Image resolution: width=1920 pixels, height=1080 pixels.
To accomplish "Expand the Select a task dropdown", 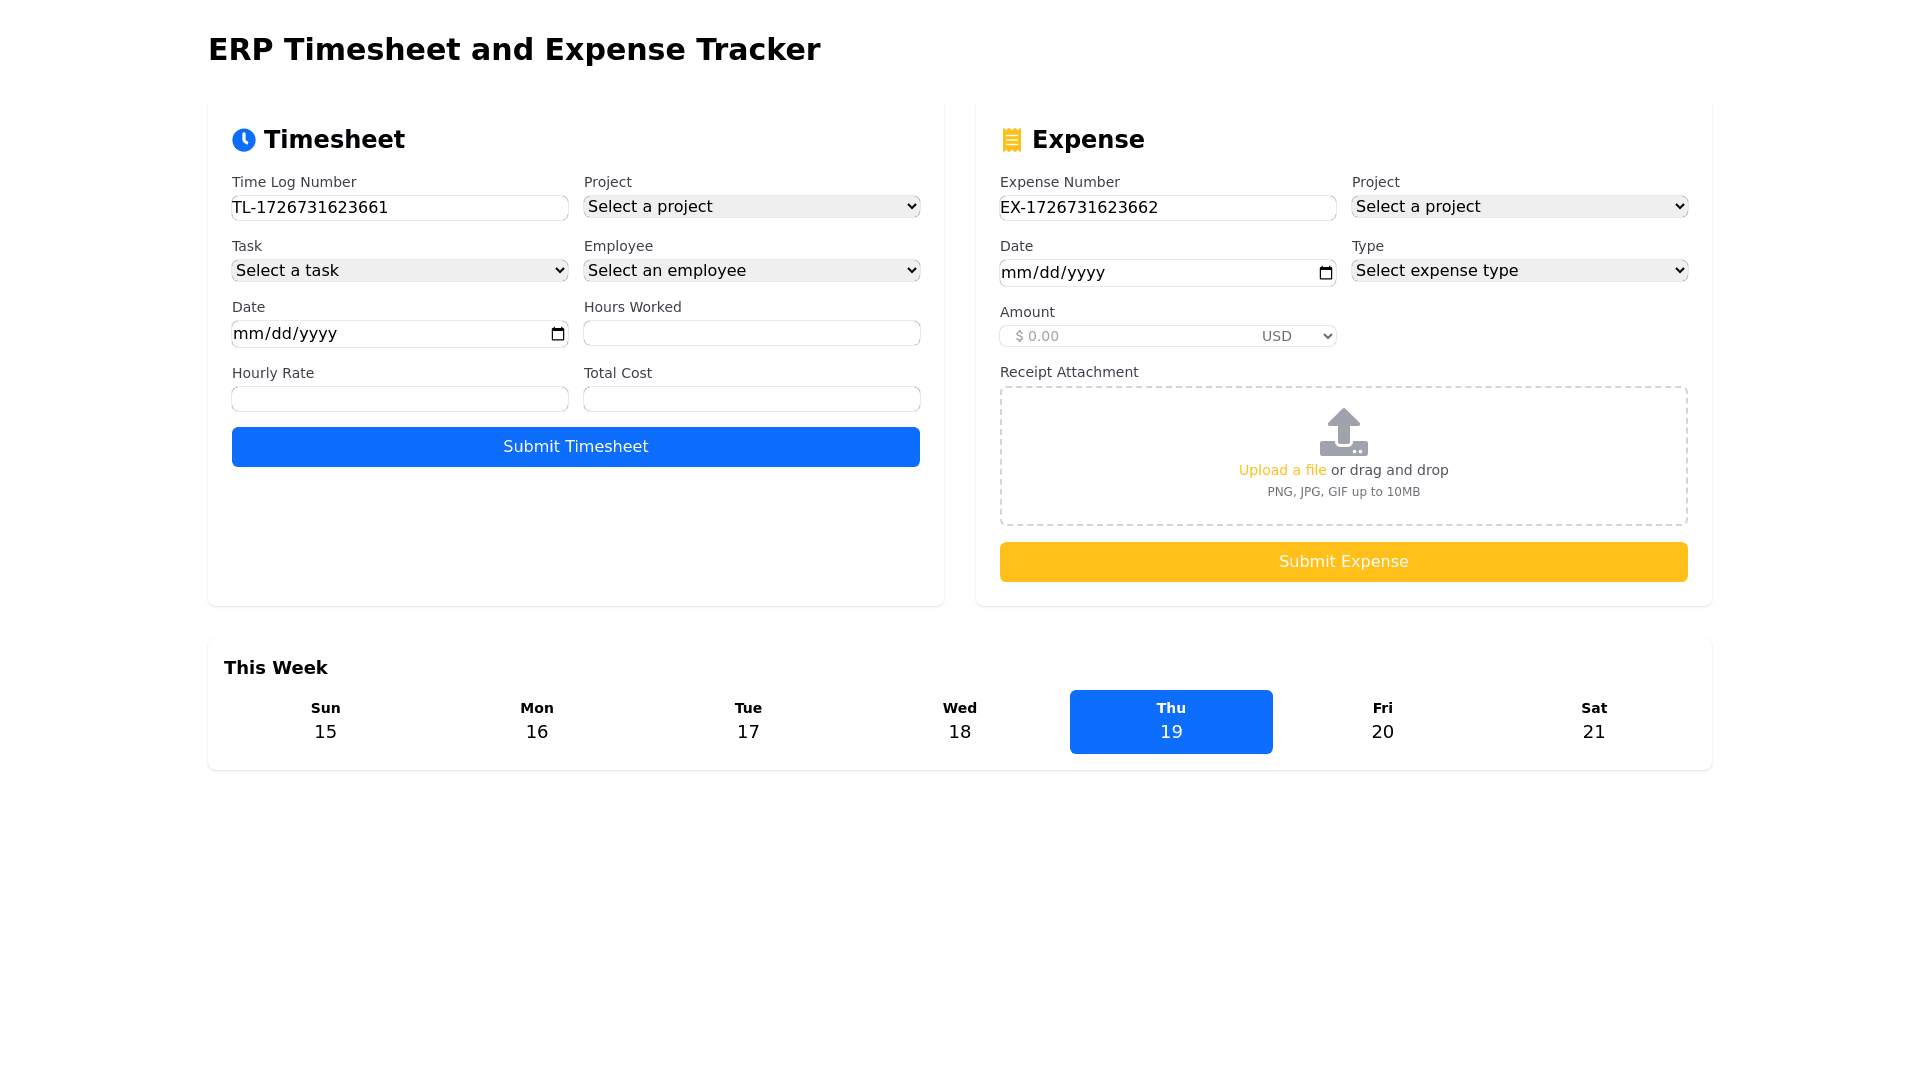I will pyautogui.click(x=399, y=271).
